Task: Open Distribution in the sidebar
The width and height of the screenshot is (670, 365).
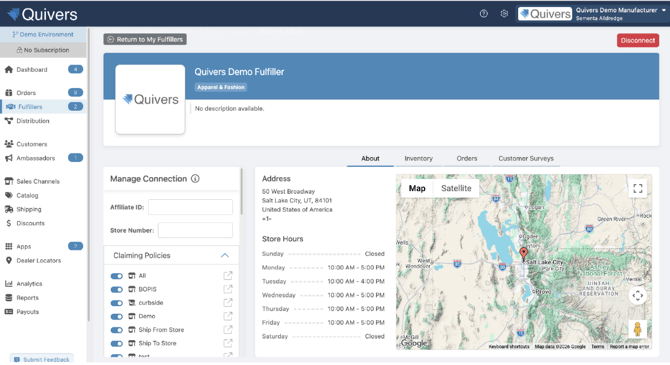Action: point(32,121)
